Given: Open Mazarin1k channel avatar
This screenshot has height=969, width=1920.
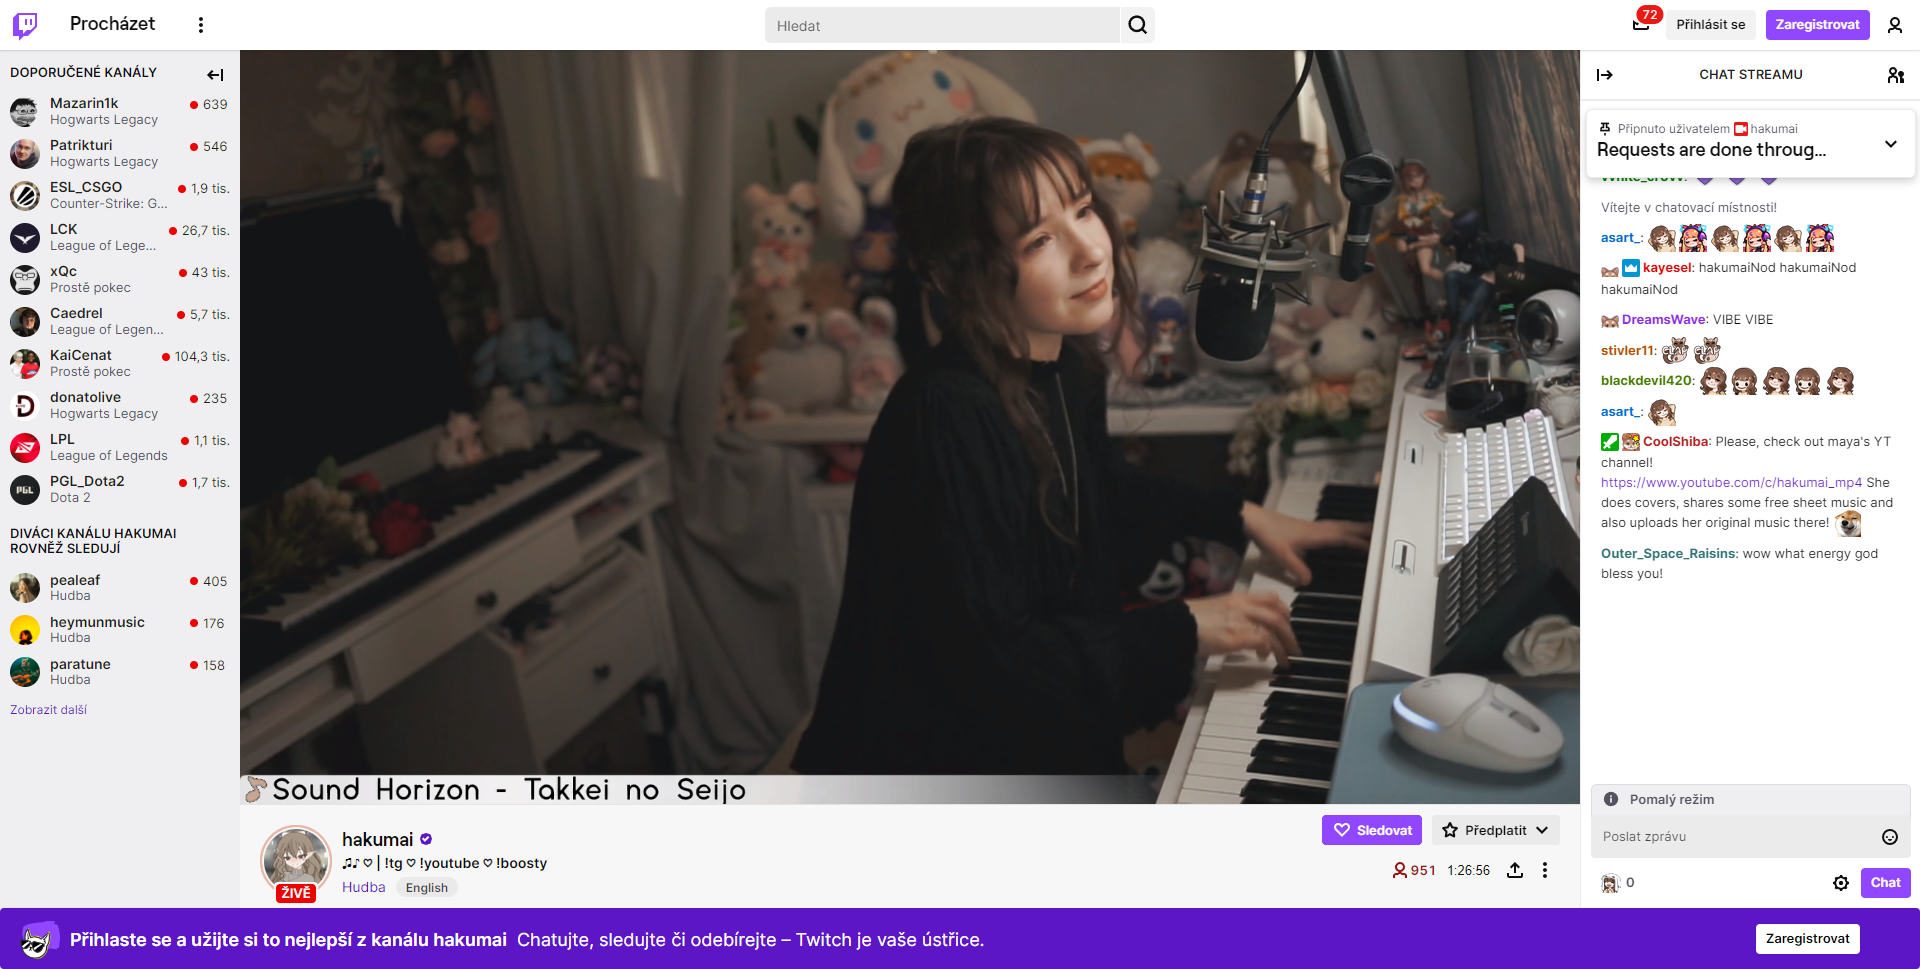Looking at the screenshot, I should click(25, 111).
